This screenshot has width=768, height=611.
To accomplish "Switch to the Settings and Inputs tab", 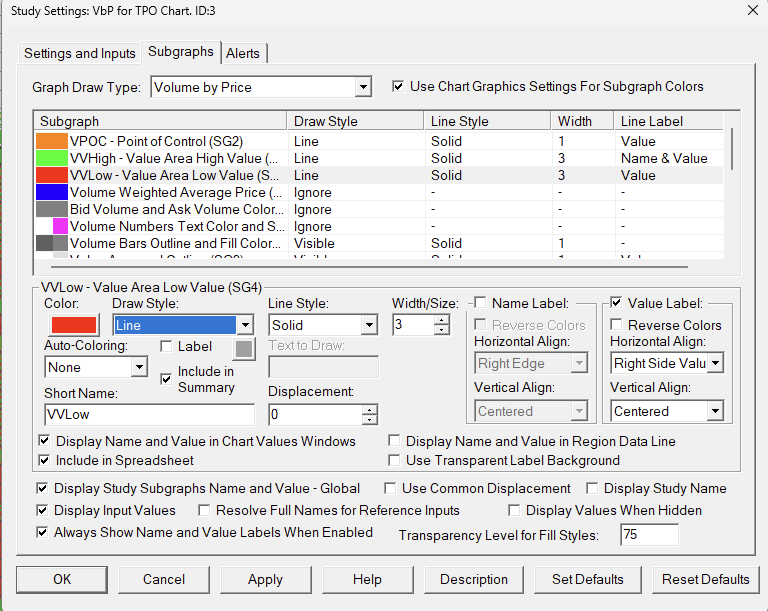I will [79, 53].
